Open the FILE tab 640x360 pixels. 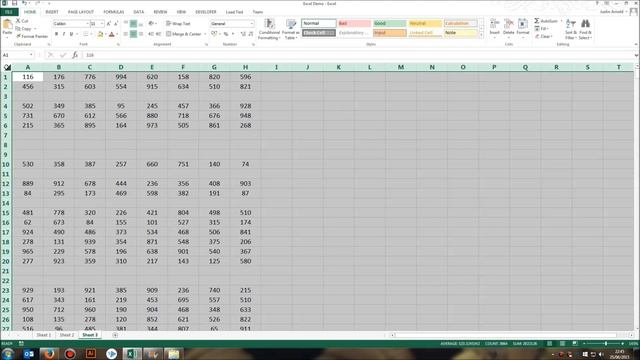[9, 12]
